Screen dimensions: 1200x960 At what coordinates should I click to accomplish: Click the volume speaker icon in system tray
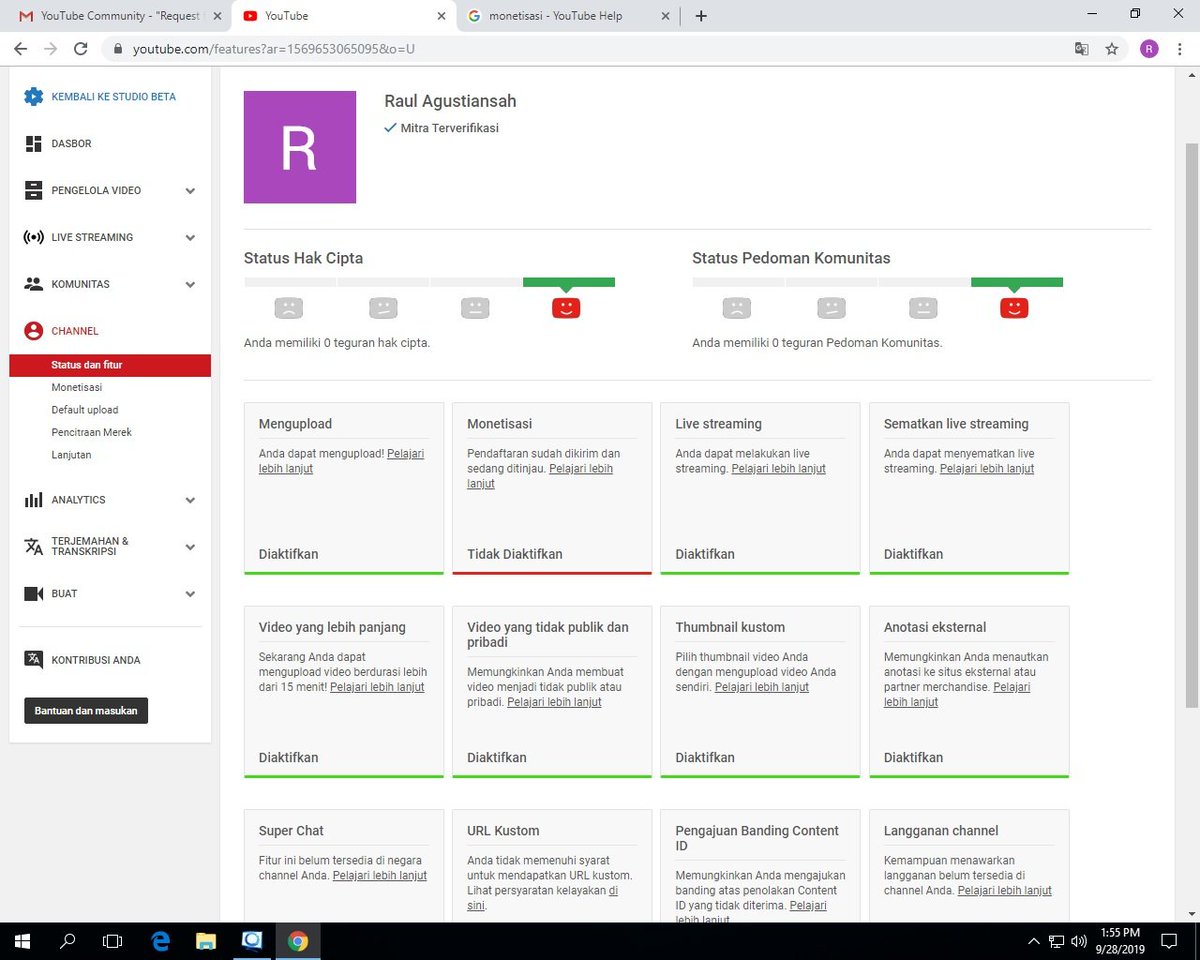[1078, 941]
